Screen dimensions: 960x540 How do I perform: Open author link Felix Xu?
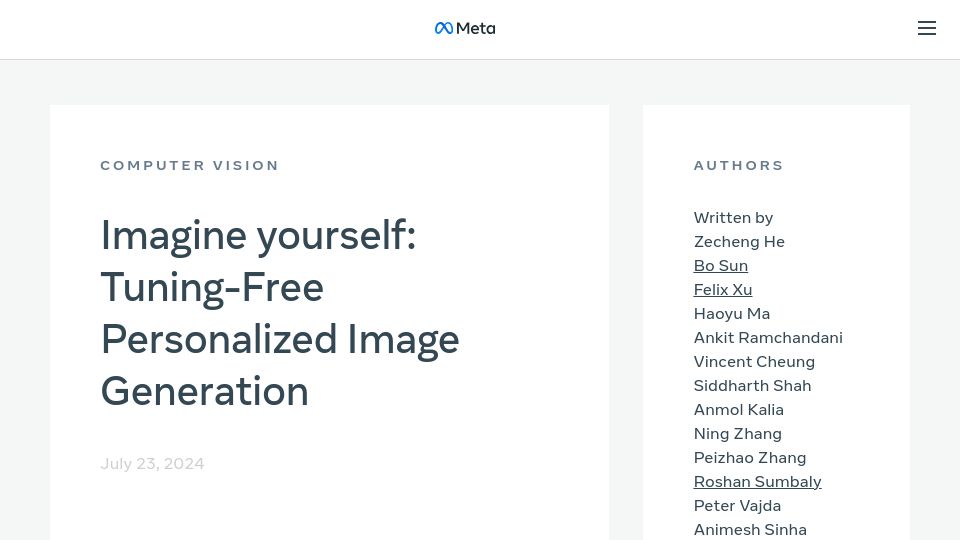tap(722, 290)
